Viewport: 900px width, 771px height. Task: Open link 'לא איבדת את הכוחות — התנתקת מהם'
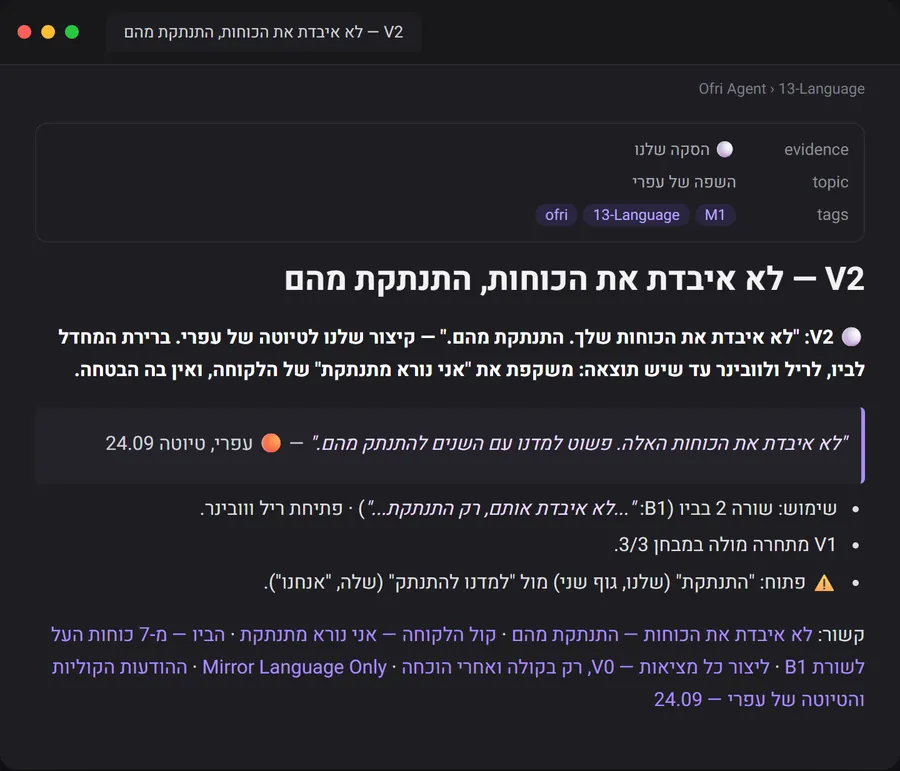pyautogui.click(x=662, y=635)
